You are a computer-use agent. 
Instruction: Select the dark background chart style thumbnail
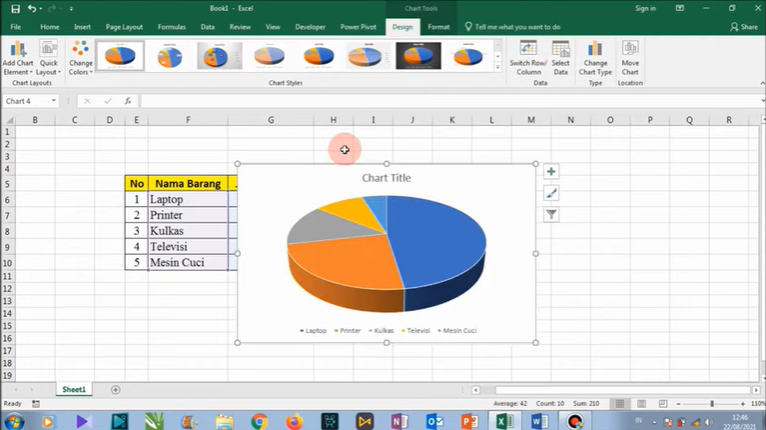coord(418,56)
